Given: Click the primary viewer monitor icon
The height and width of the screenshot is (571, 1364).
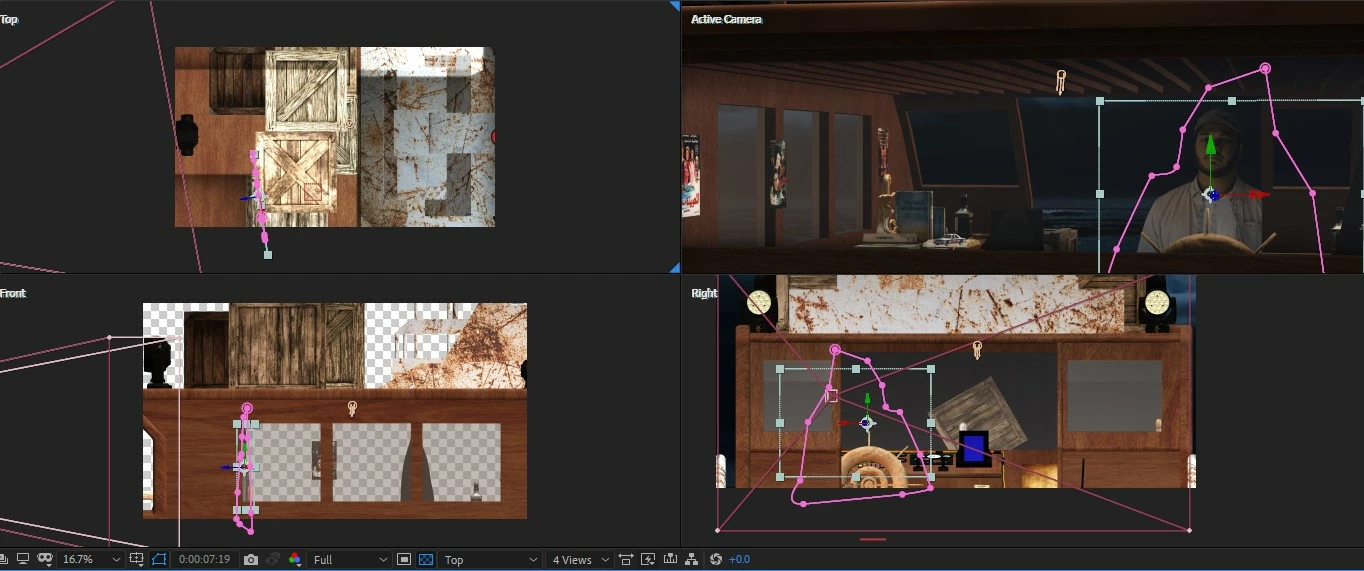Looking at the screenshot, I should (x=23, y=560).
